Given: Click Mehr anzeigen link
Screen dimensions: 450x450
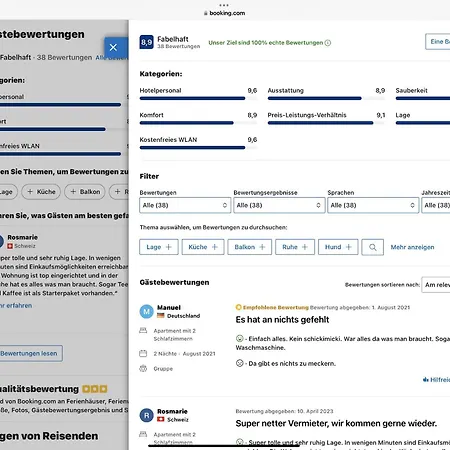Looking at the screenshot, I should (x=412, y=247).
